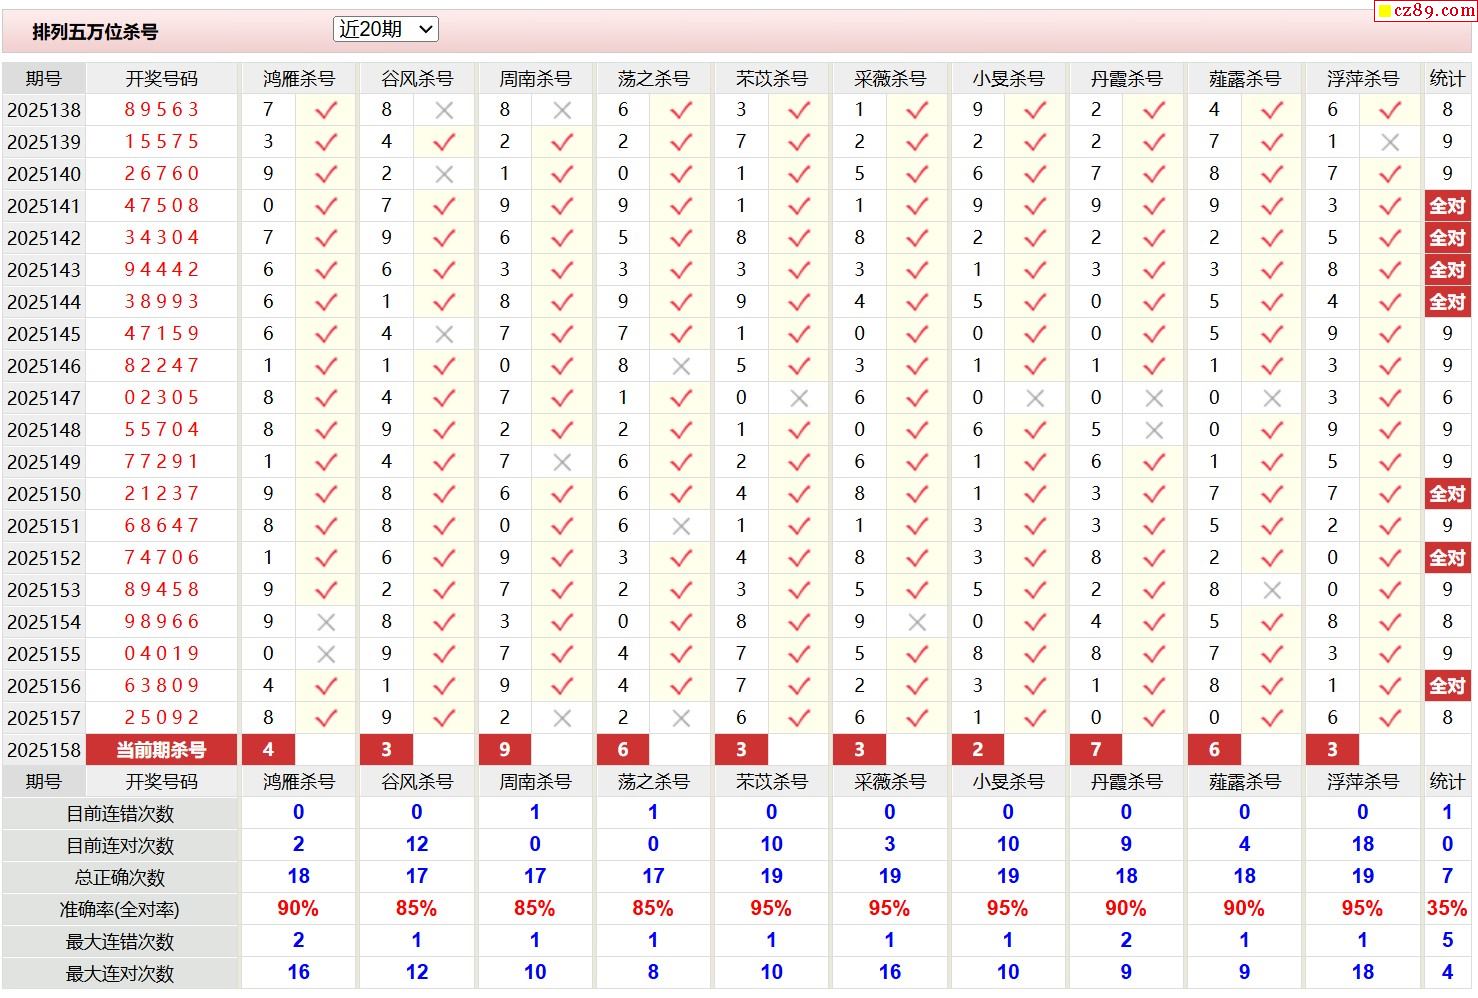Click the red check for 芣苡杀号 in row 2025152
Image resolution: width=1478 pixels, height=998 pixels.
[x=799, y=559]
